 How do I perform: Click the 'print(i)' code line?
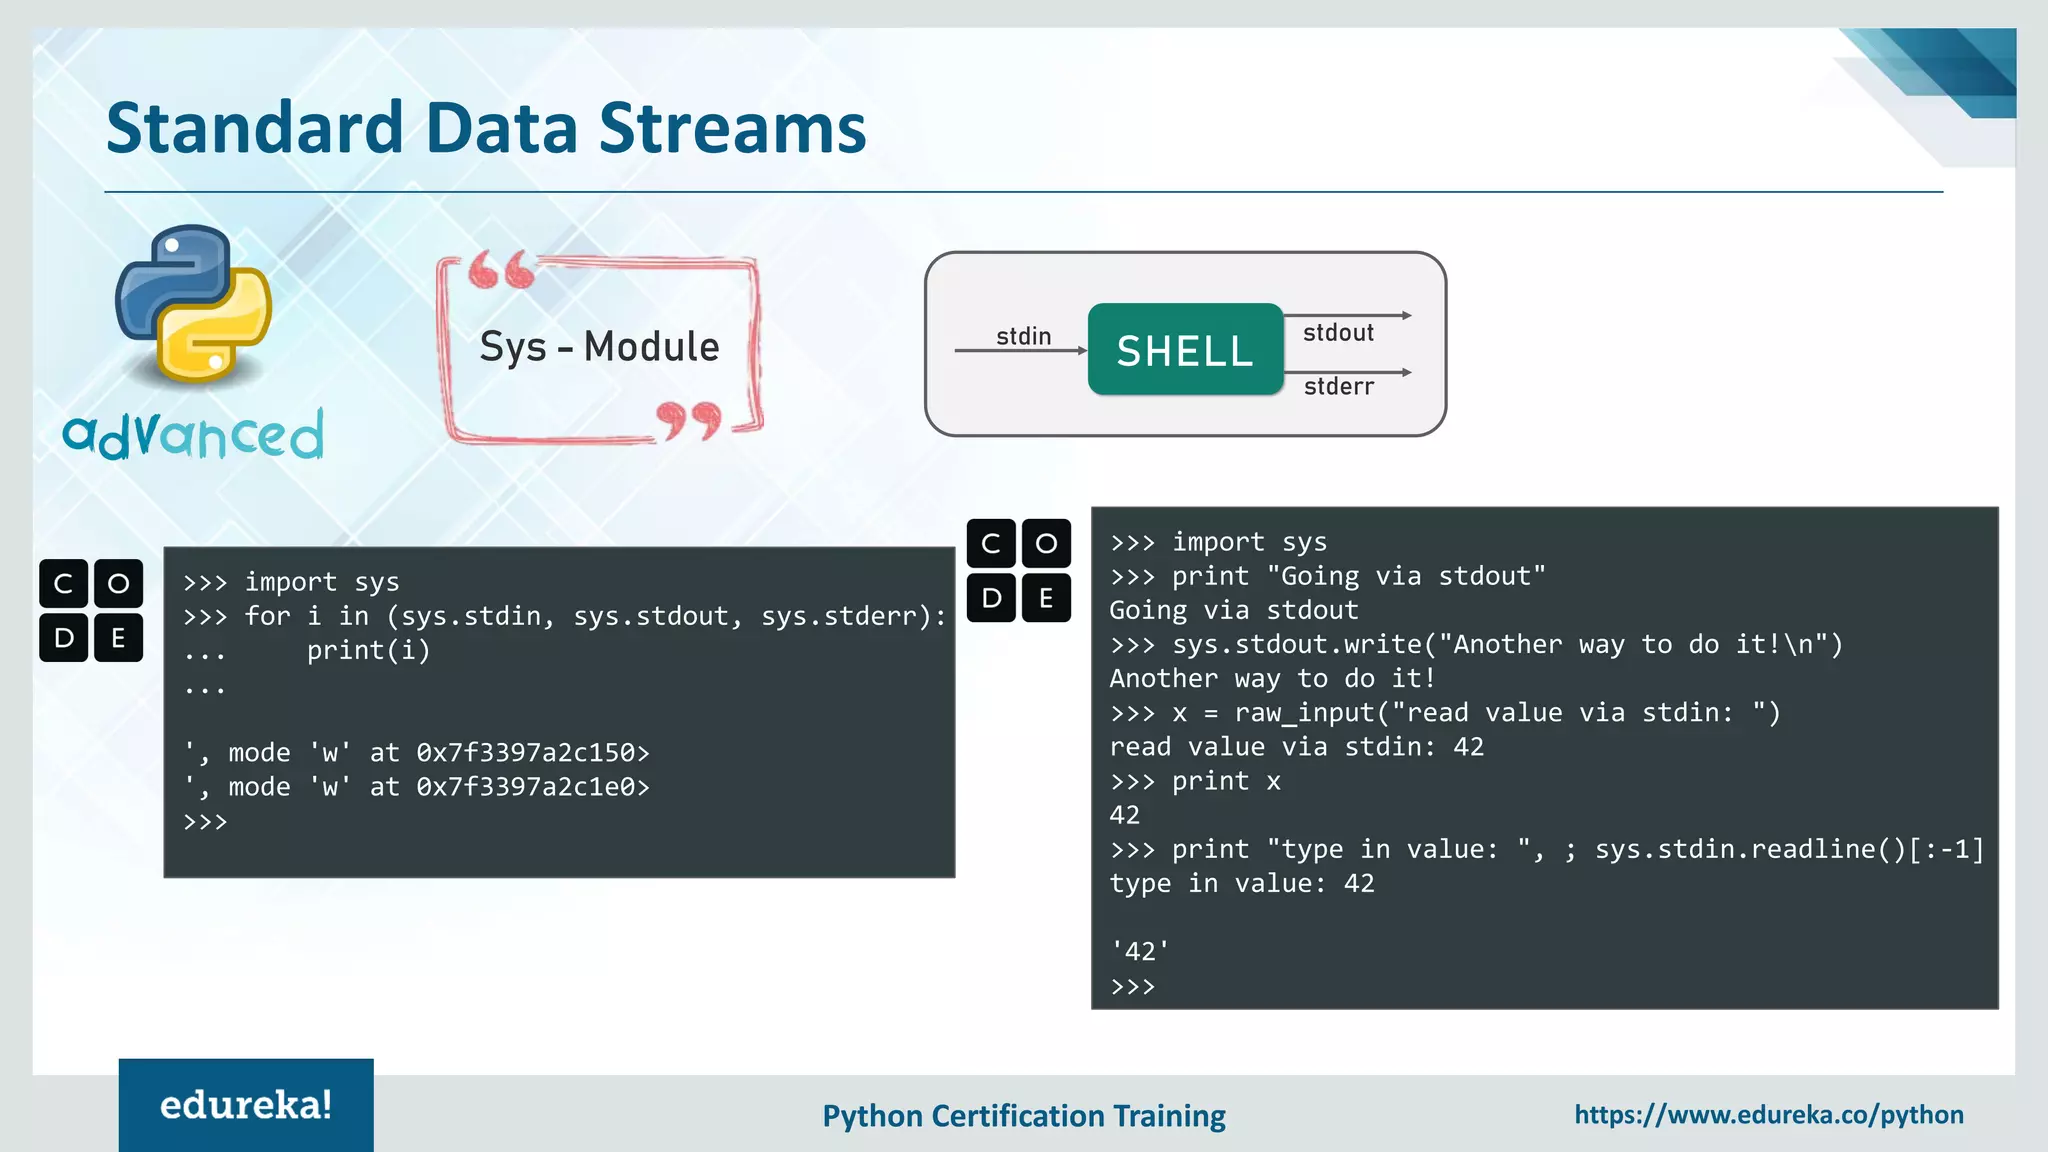click(368, 650)
